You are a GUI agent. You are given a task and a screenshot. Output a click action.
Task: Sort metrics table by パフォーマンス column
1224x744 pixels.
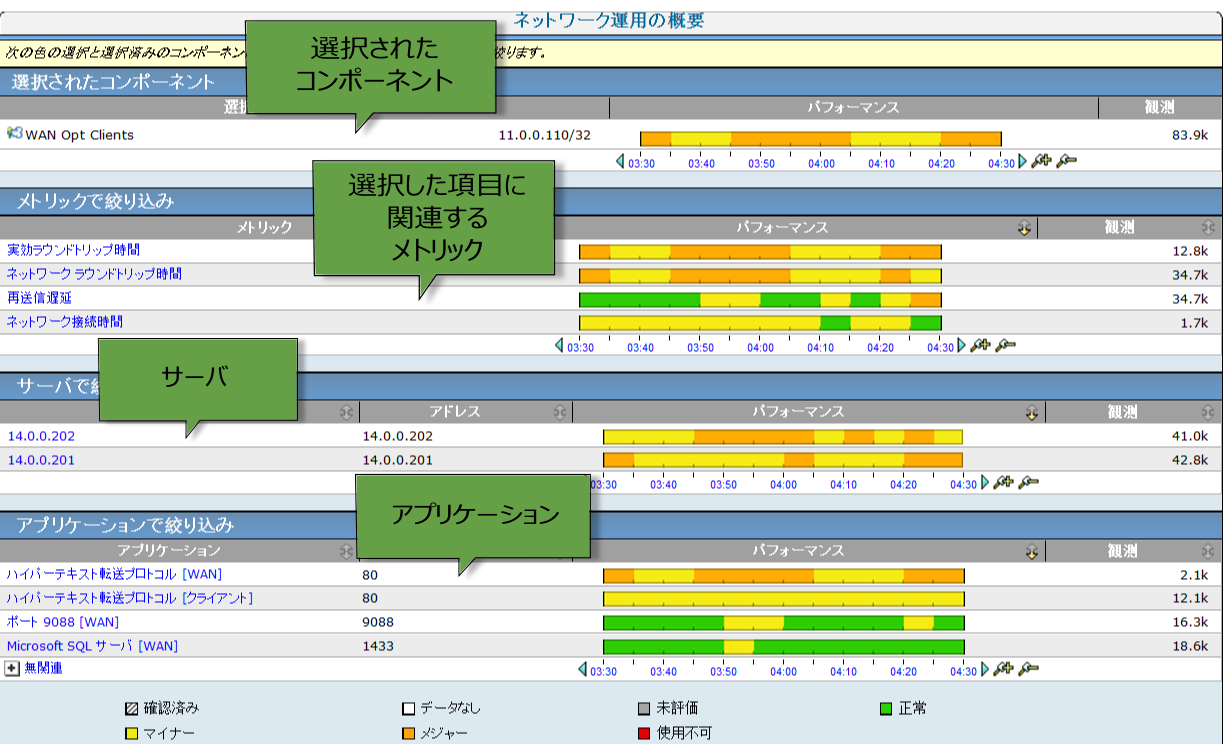point(1024,228)
